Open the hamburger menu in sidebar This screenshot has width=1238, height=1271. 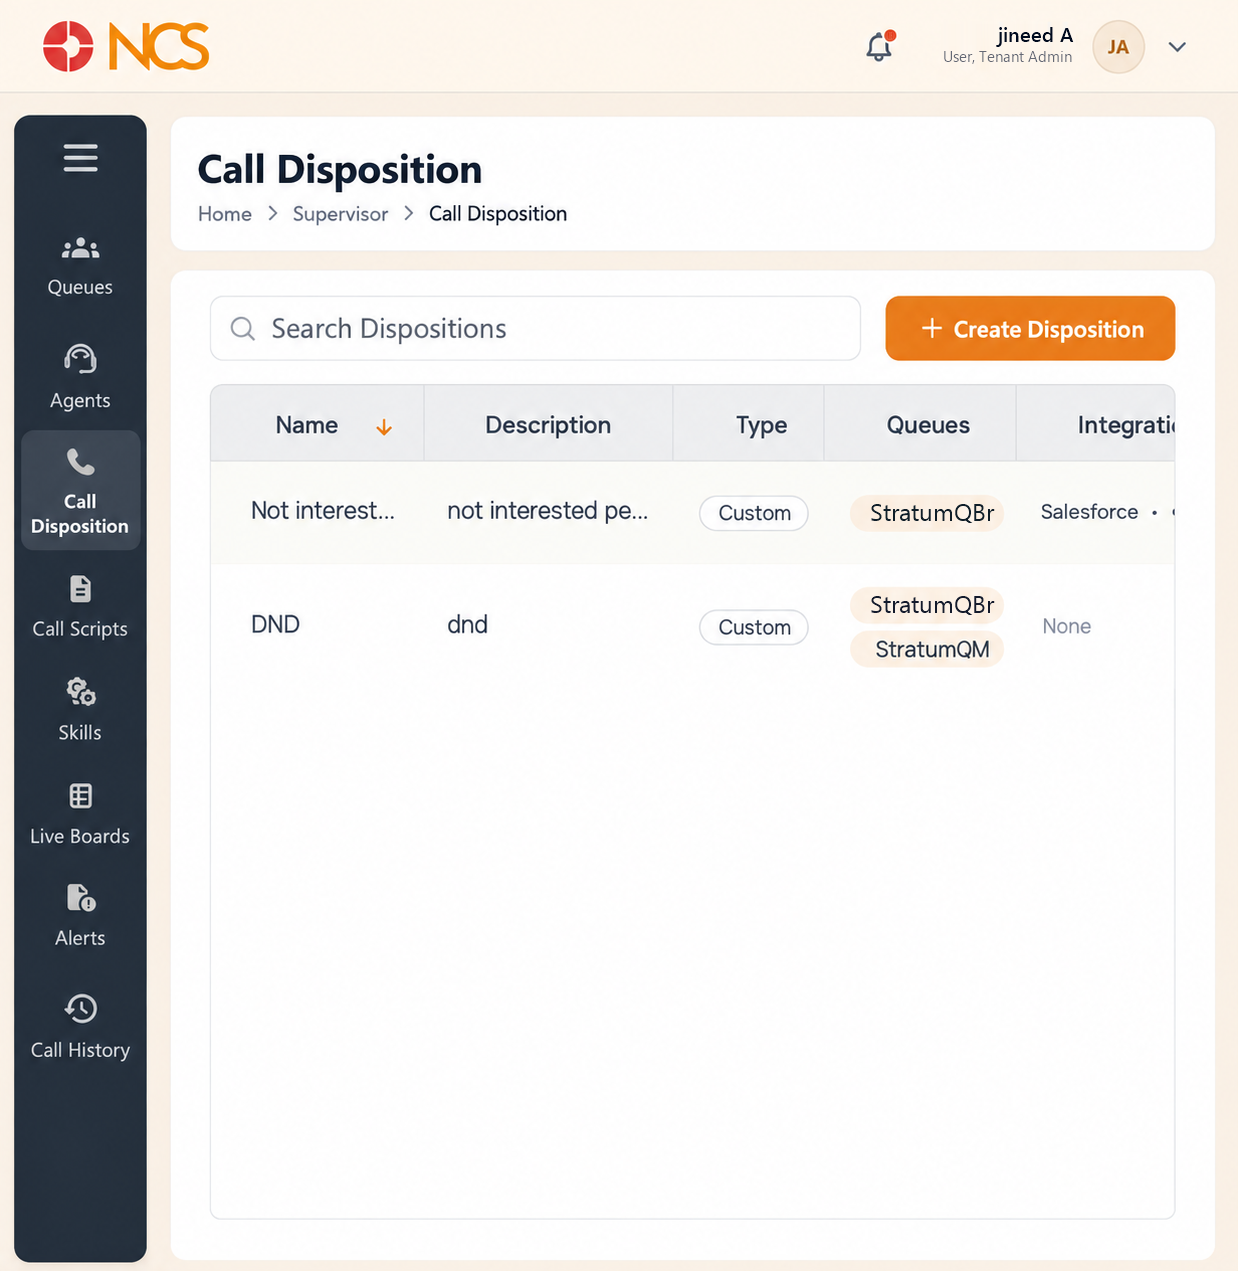(80, 158)
